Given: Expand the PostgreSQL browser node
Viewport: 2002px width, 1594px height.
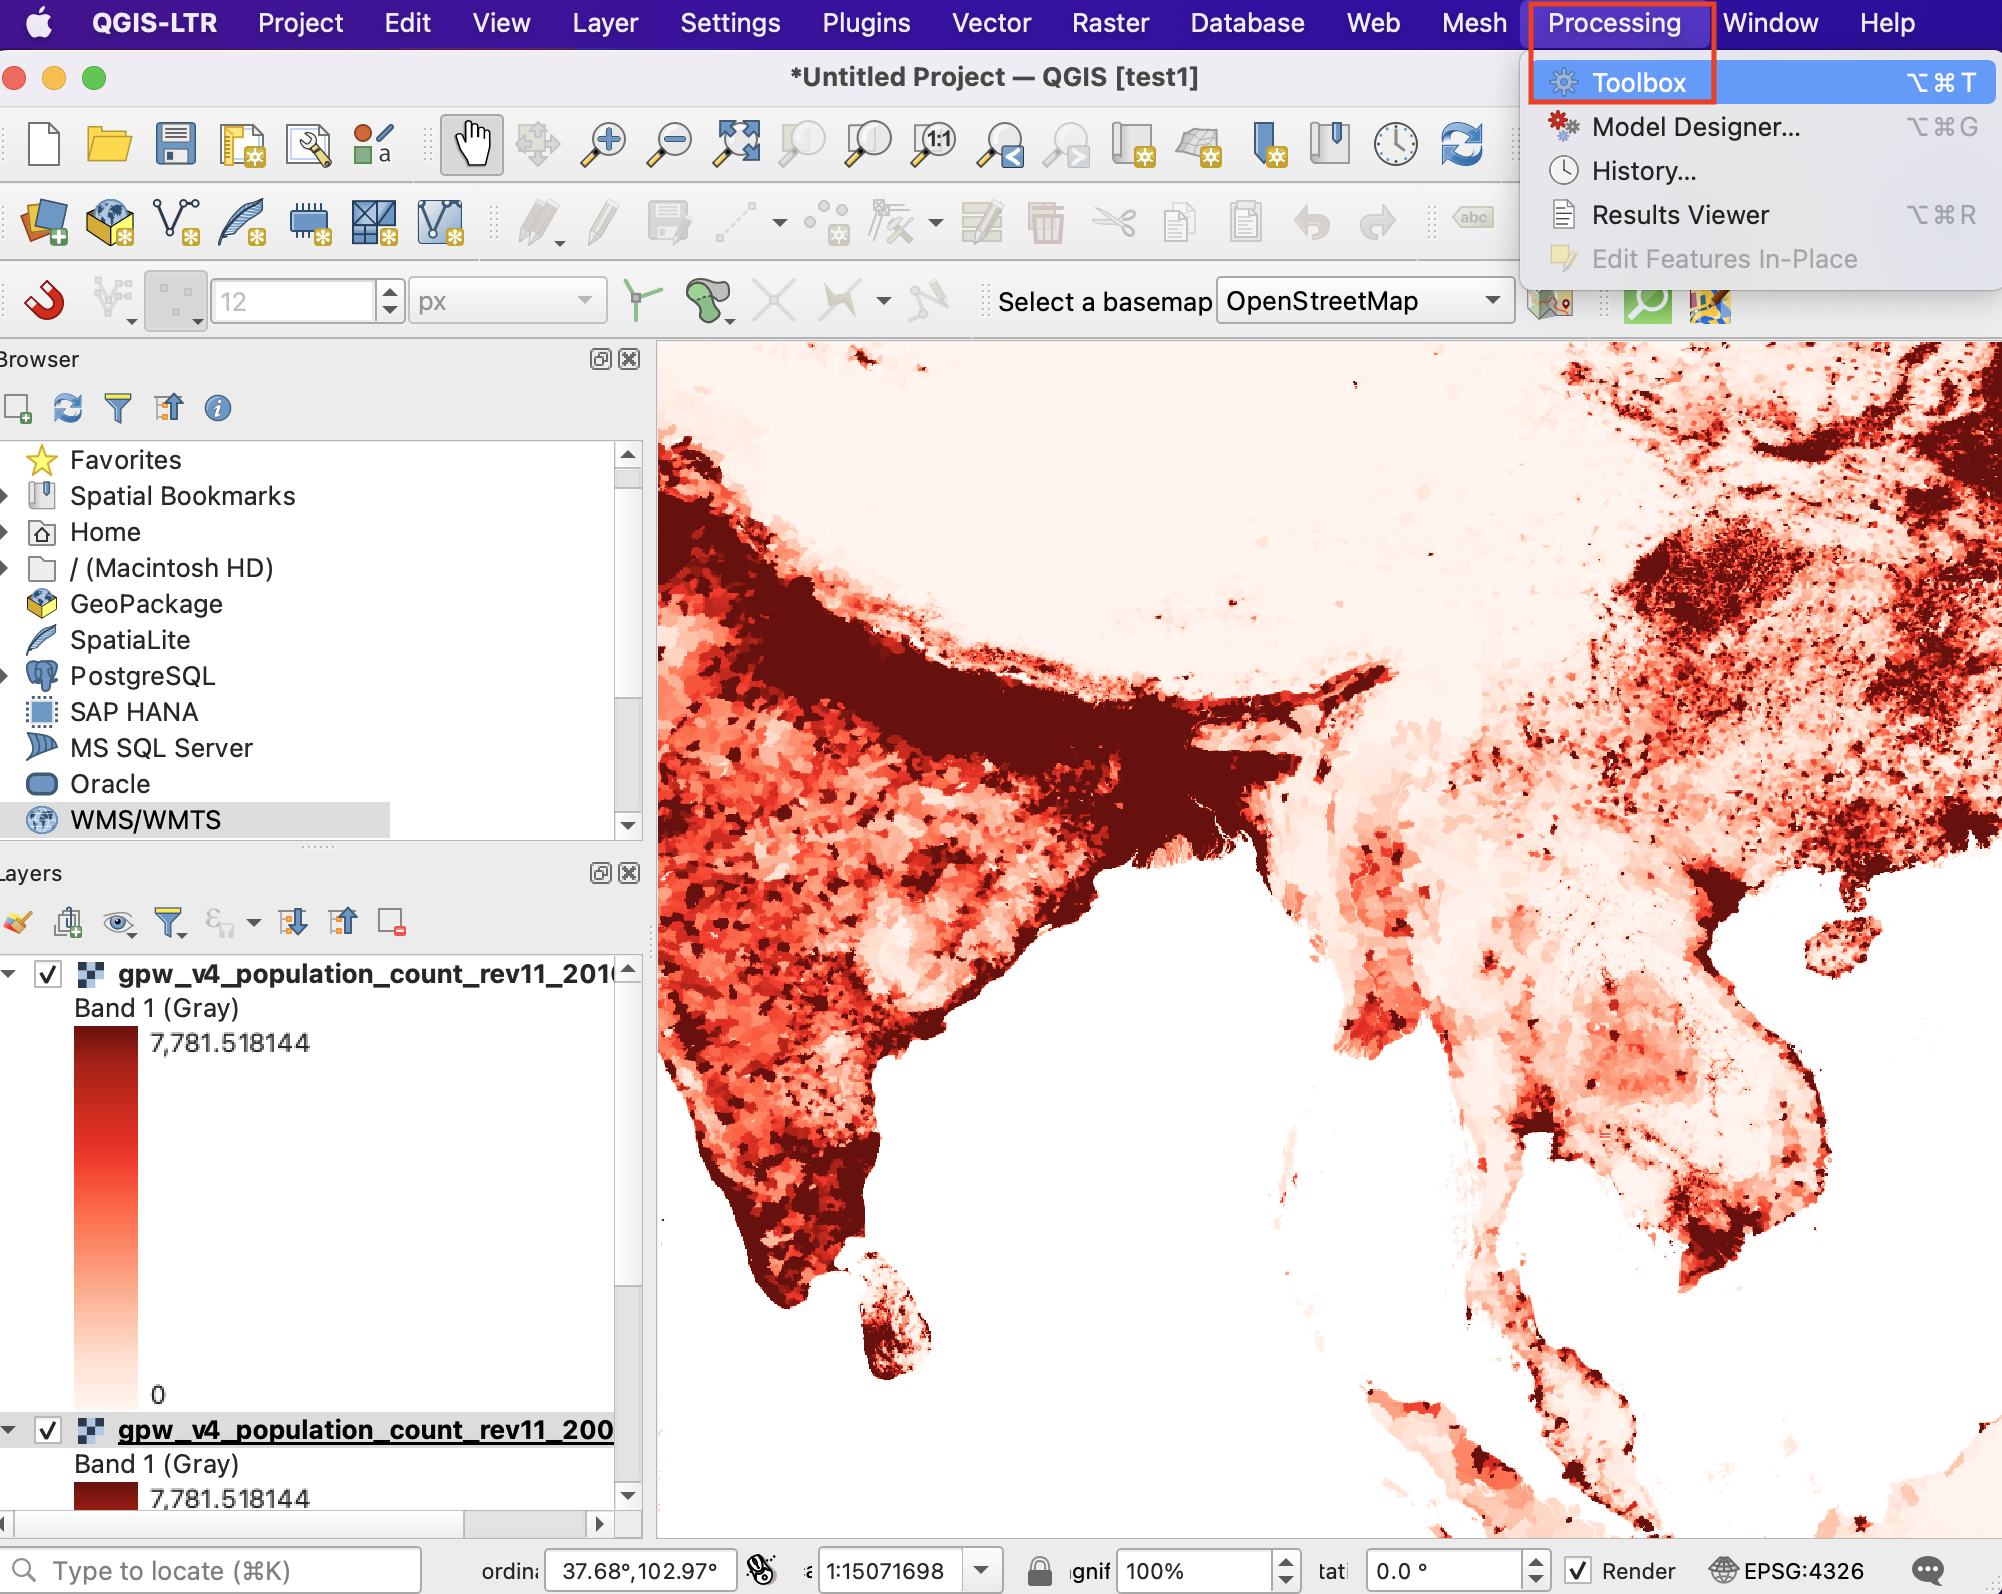Looking at the screenshot, I should tap(6, 677).
